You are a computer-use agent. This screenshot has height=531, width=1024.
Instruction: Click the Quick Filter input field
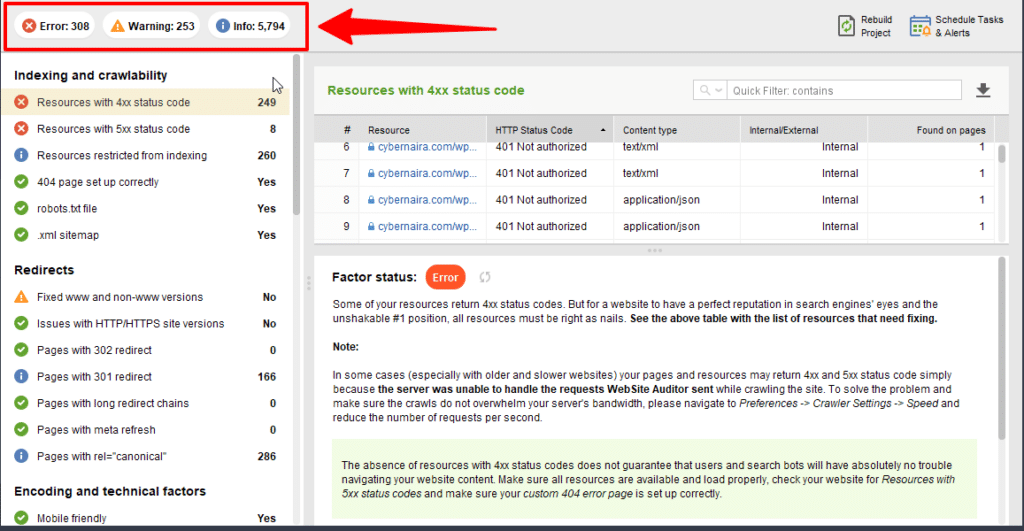[x=845, y=91]
